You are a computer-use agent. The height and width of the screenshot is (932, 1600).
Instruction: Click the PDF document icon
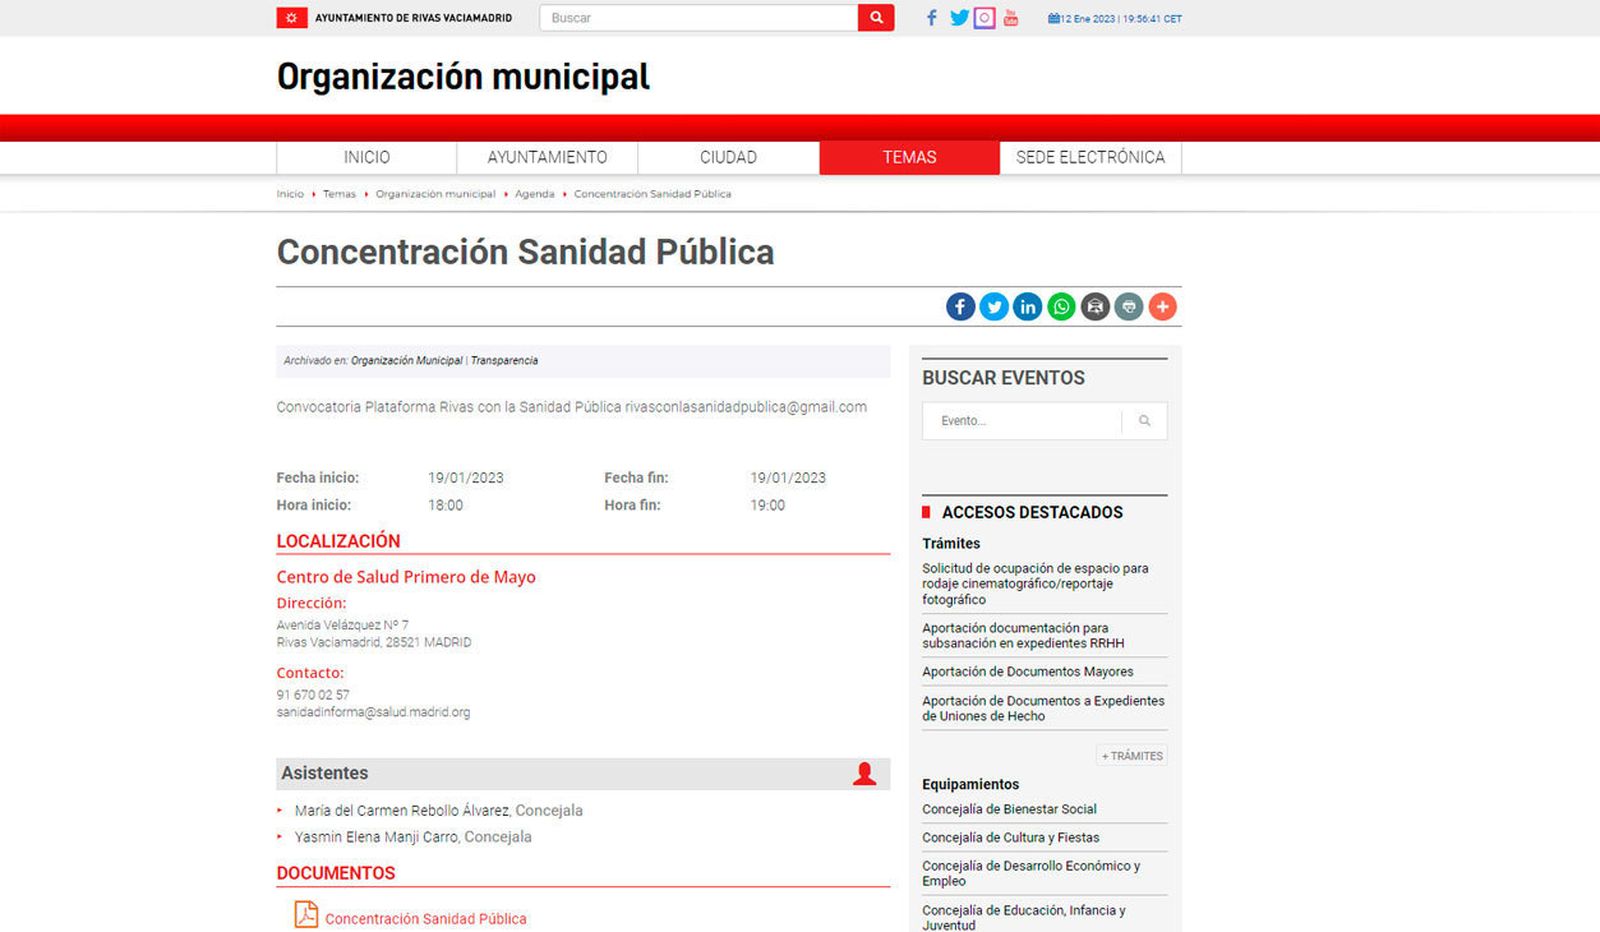click(x=306, y=915)
